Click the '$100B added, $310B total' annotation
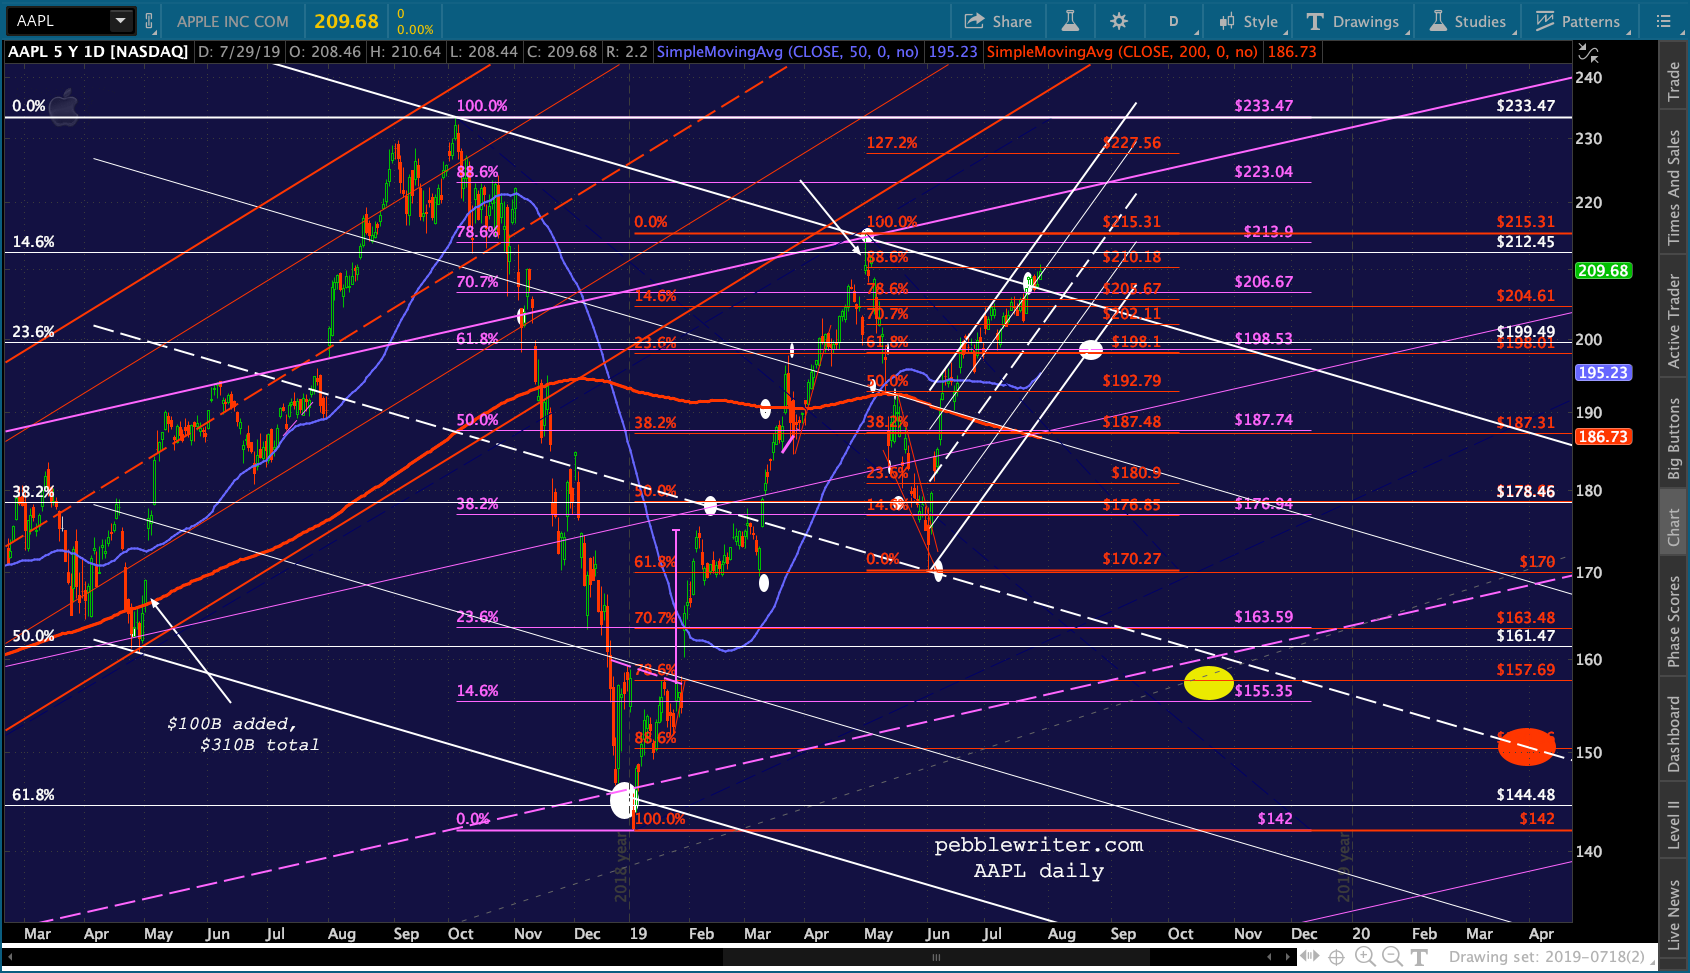Viewport: 1690px width, 973px height. coord(243,734)
